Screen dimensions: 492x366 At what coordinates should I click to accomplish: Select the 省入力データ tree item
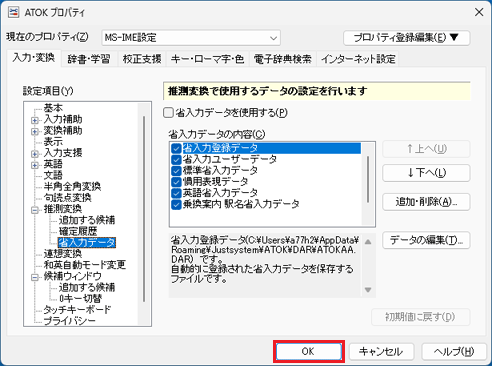click(87, 242)
